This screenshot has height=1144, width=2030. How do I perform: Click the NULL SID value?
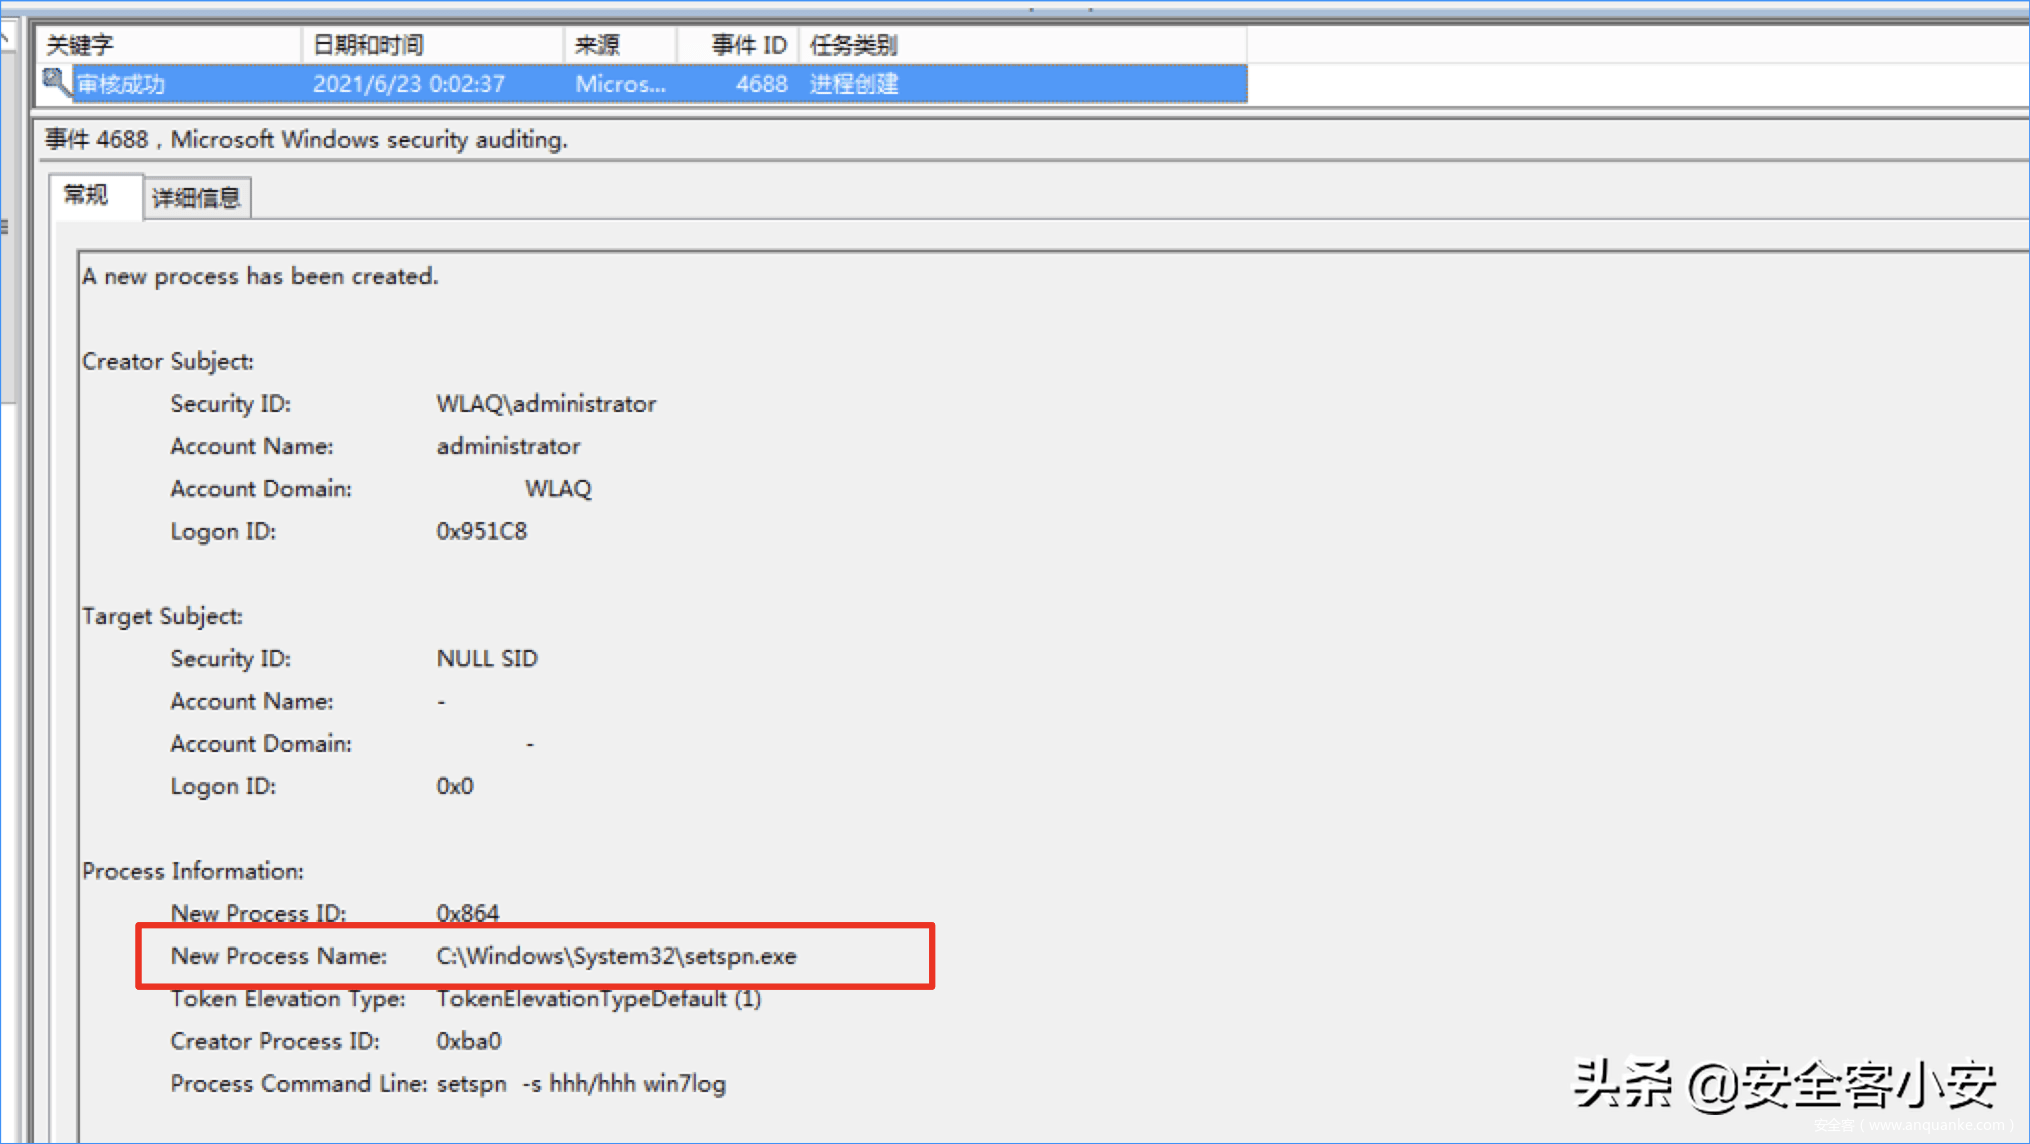(x=487, y=659)
